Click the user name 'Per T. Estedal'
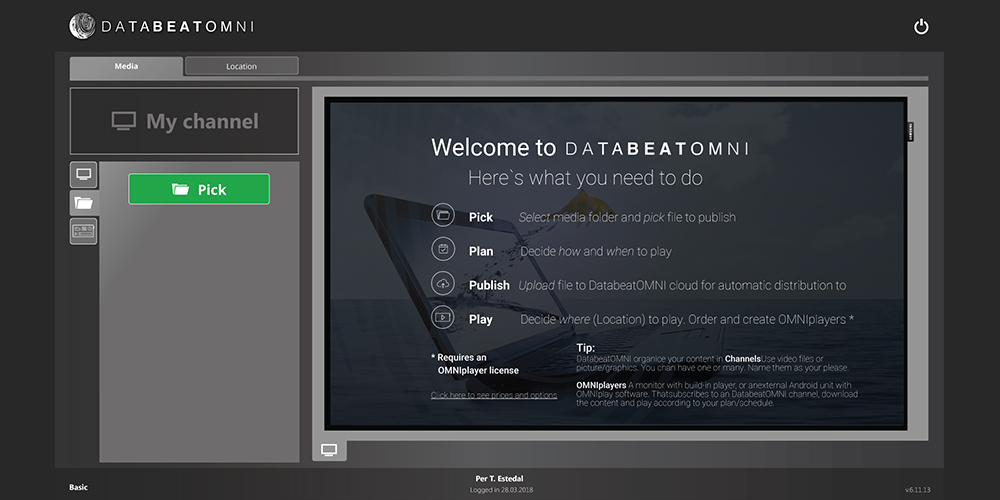The width and height of the screenshot is (1000, 500). pos(499,479)
